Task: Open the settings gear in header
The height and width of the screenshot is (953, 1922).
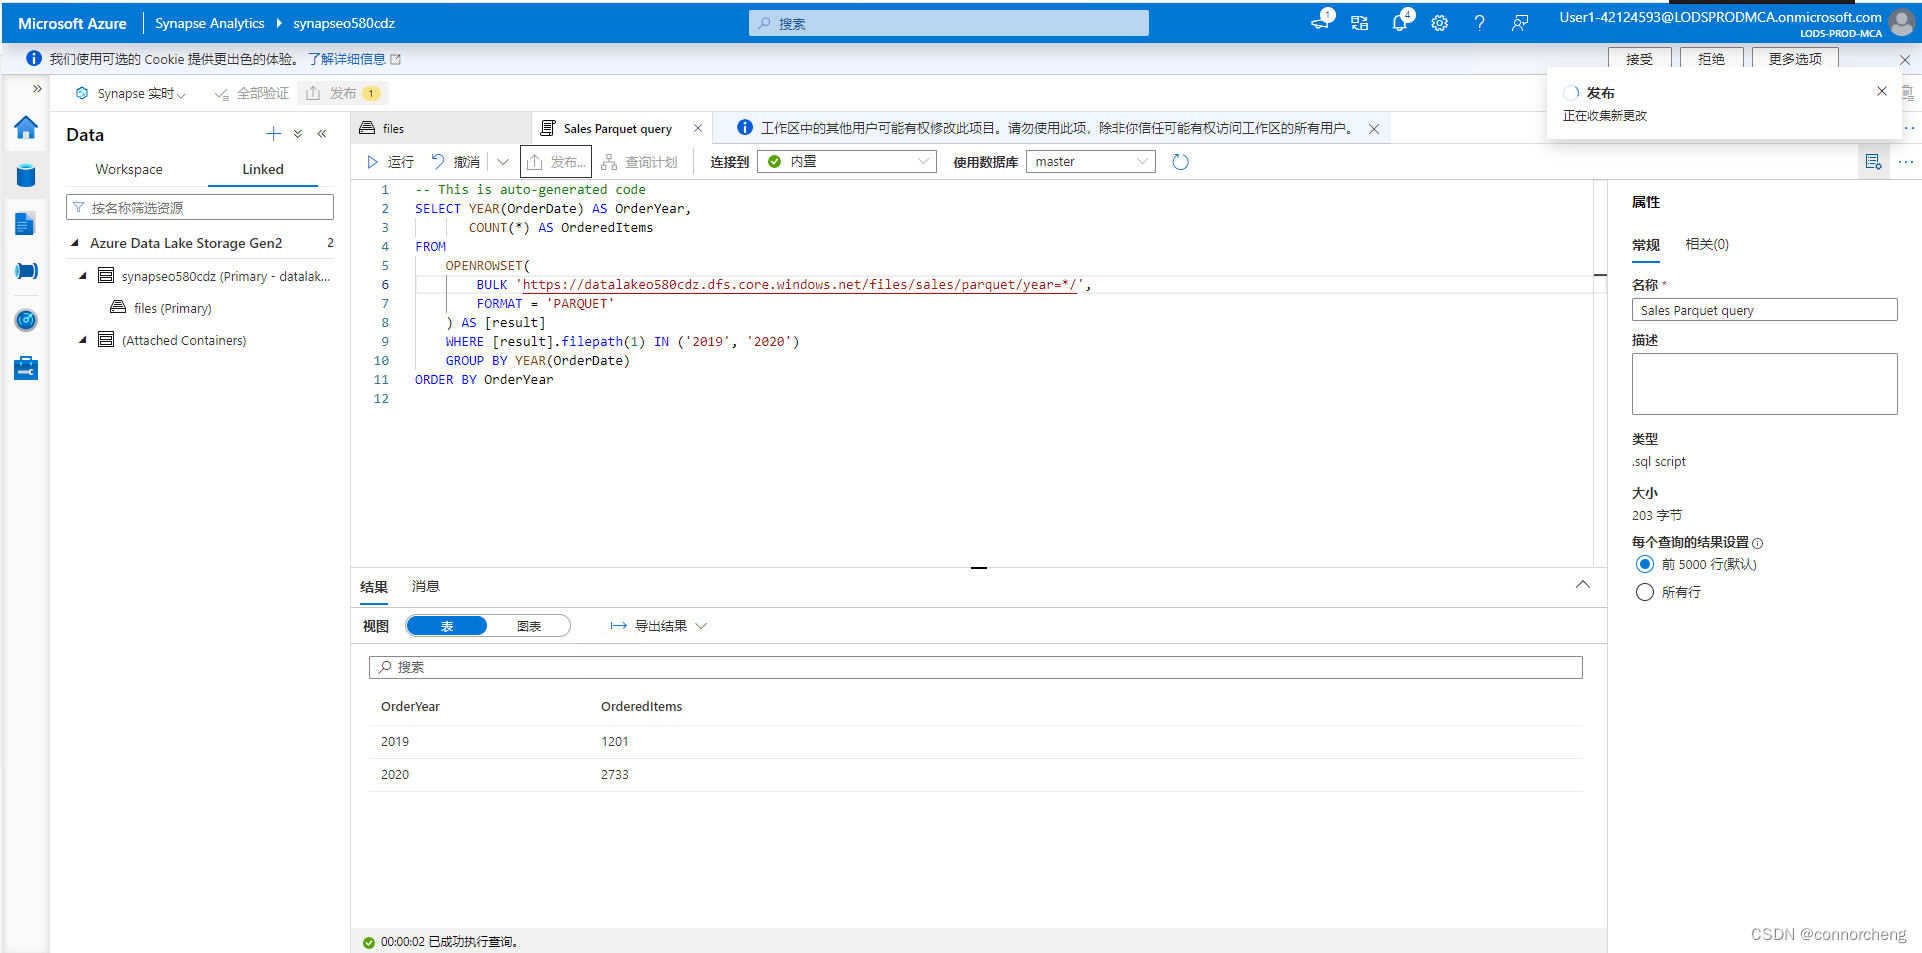Action: pyautogui.click(x=1439, y=23)
